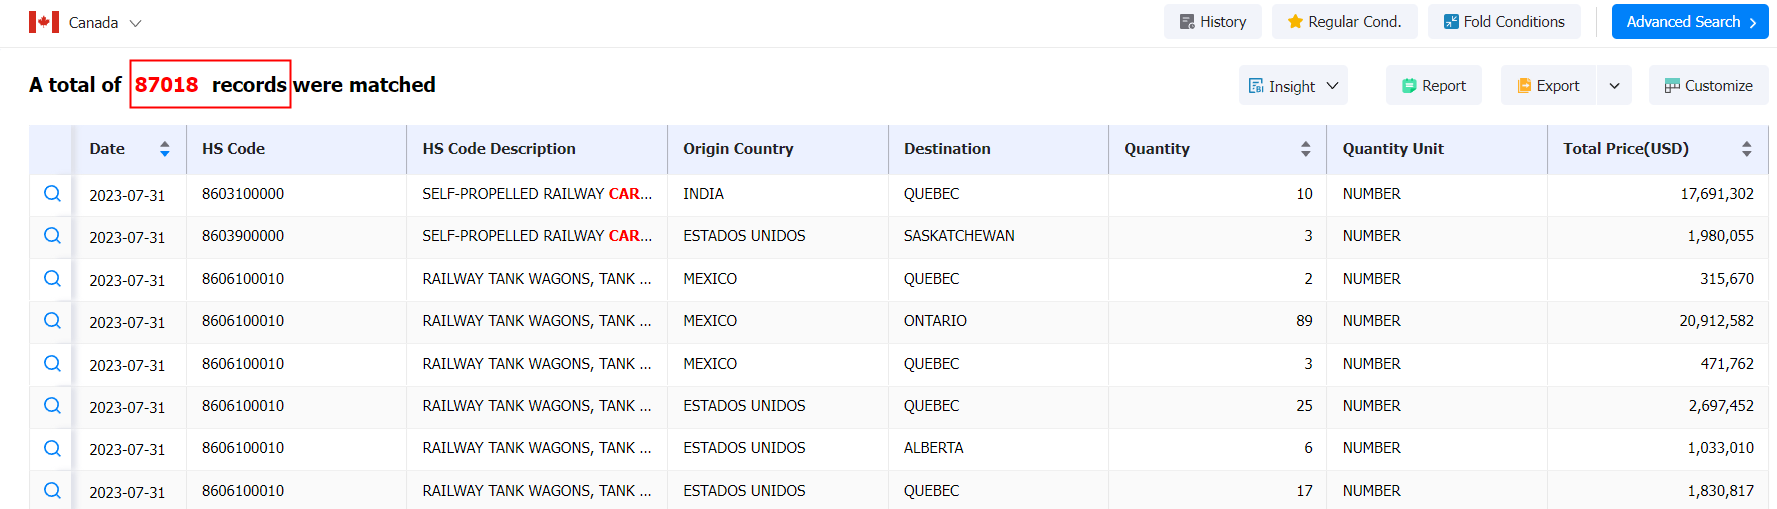Expand the Canada country dropdown
1777x509 pixels.
coord(136,22)
